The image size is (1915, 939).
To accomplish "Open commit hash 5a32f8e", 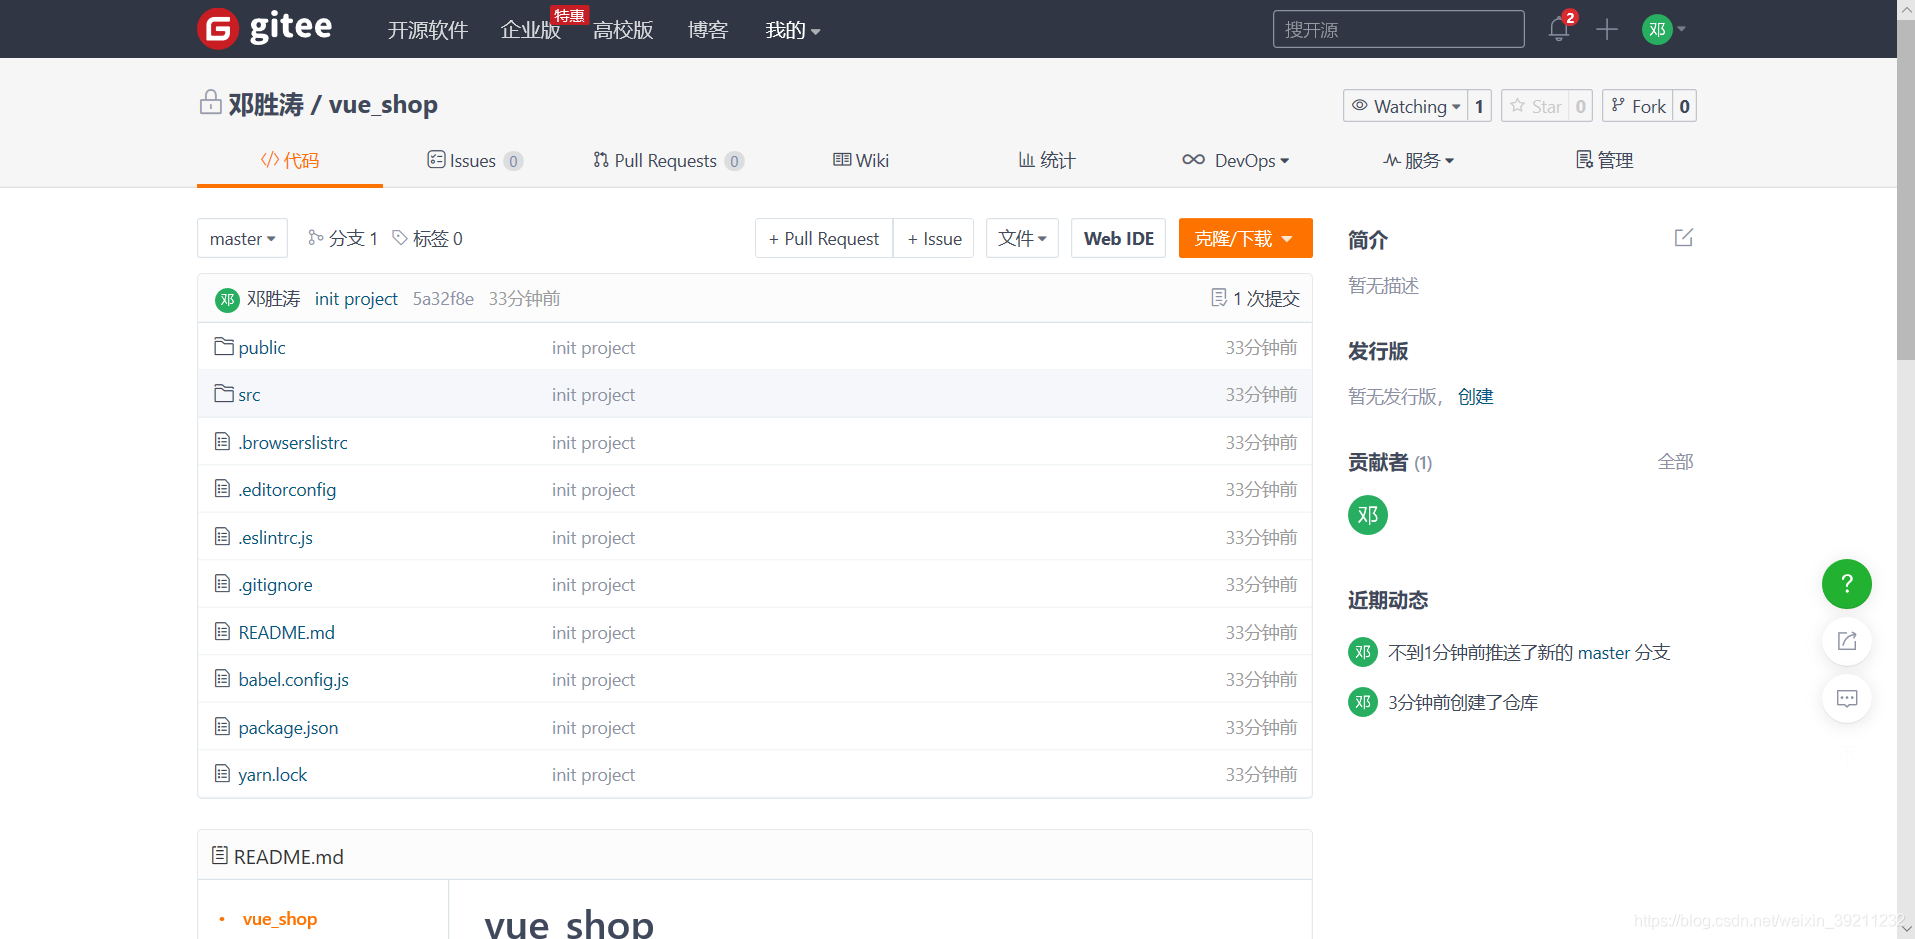I will [443, 299].
